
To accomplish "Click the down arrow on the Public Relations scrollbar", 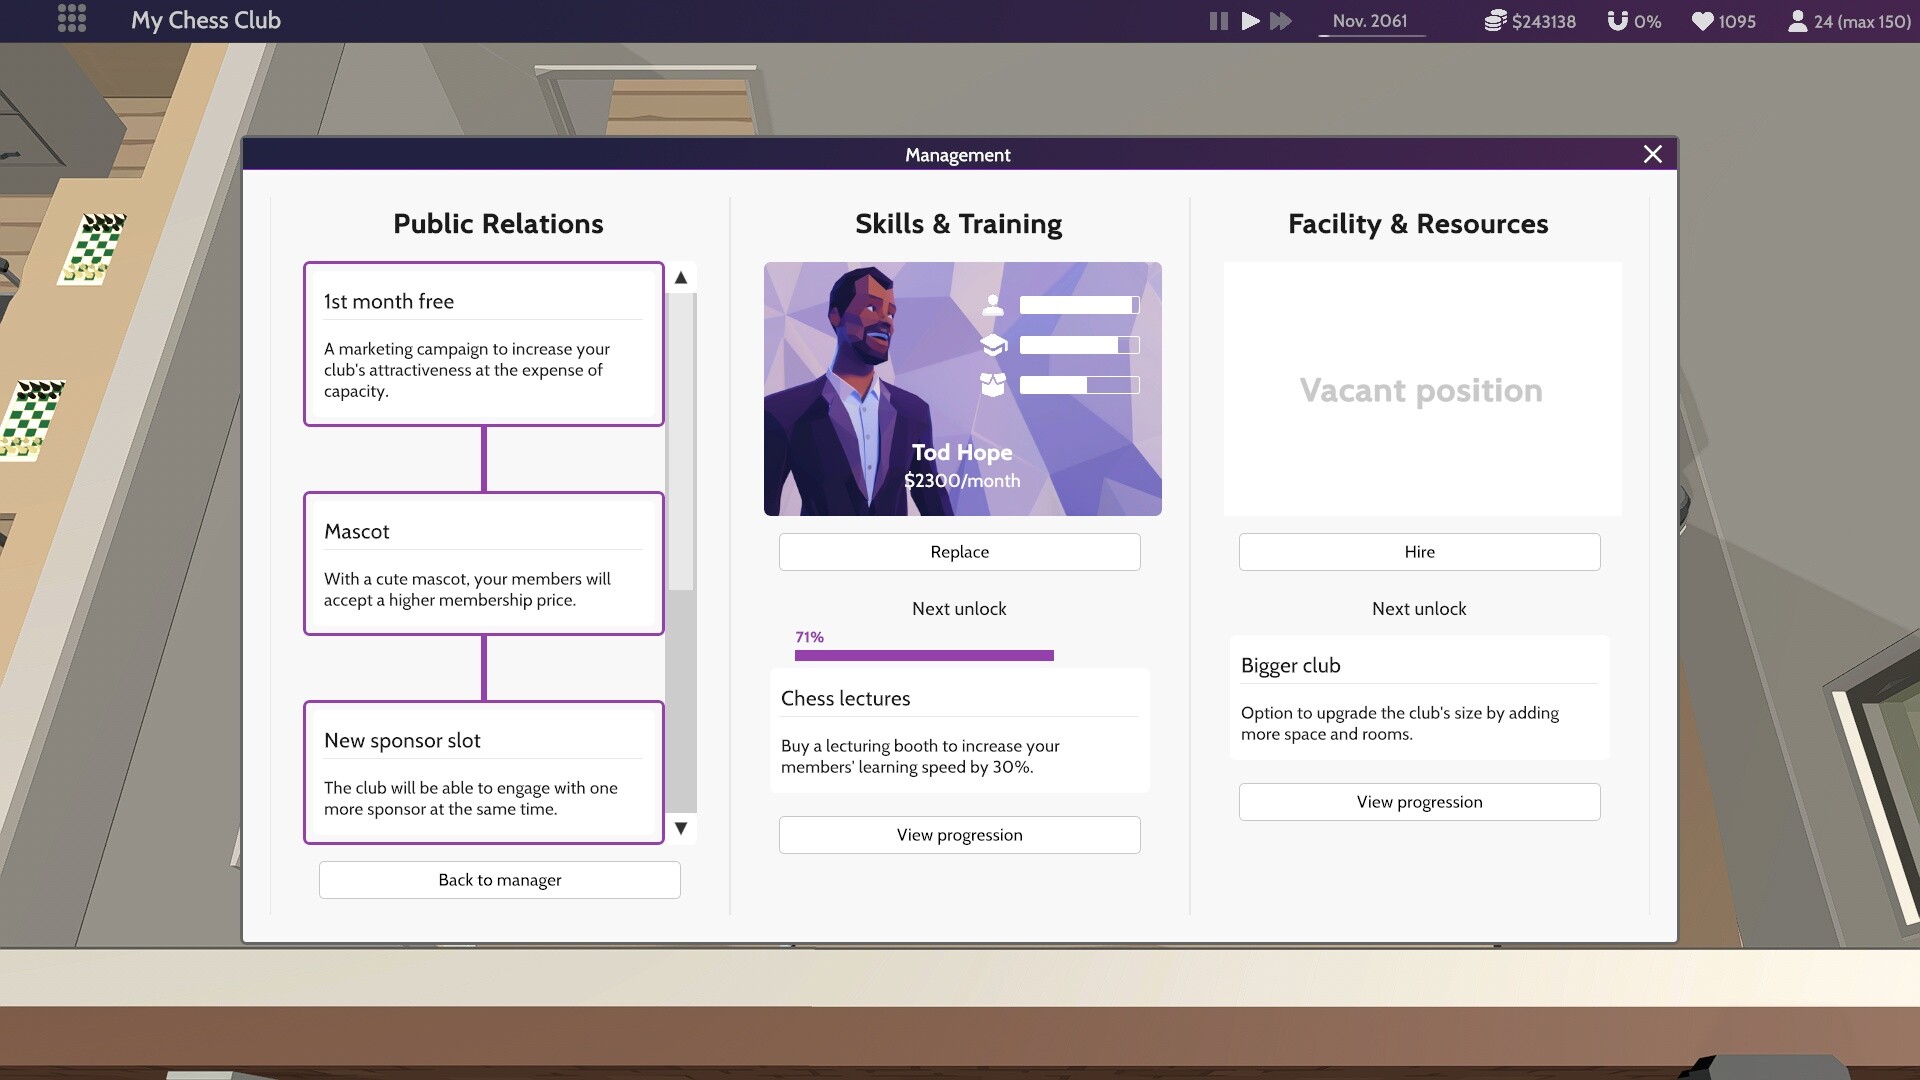I will click(682, 828).
